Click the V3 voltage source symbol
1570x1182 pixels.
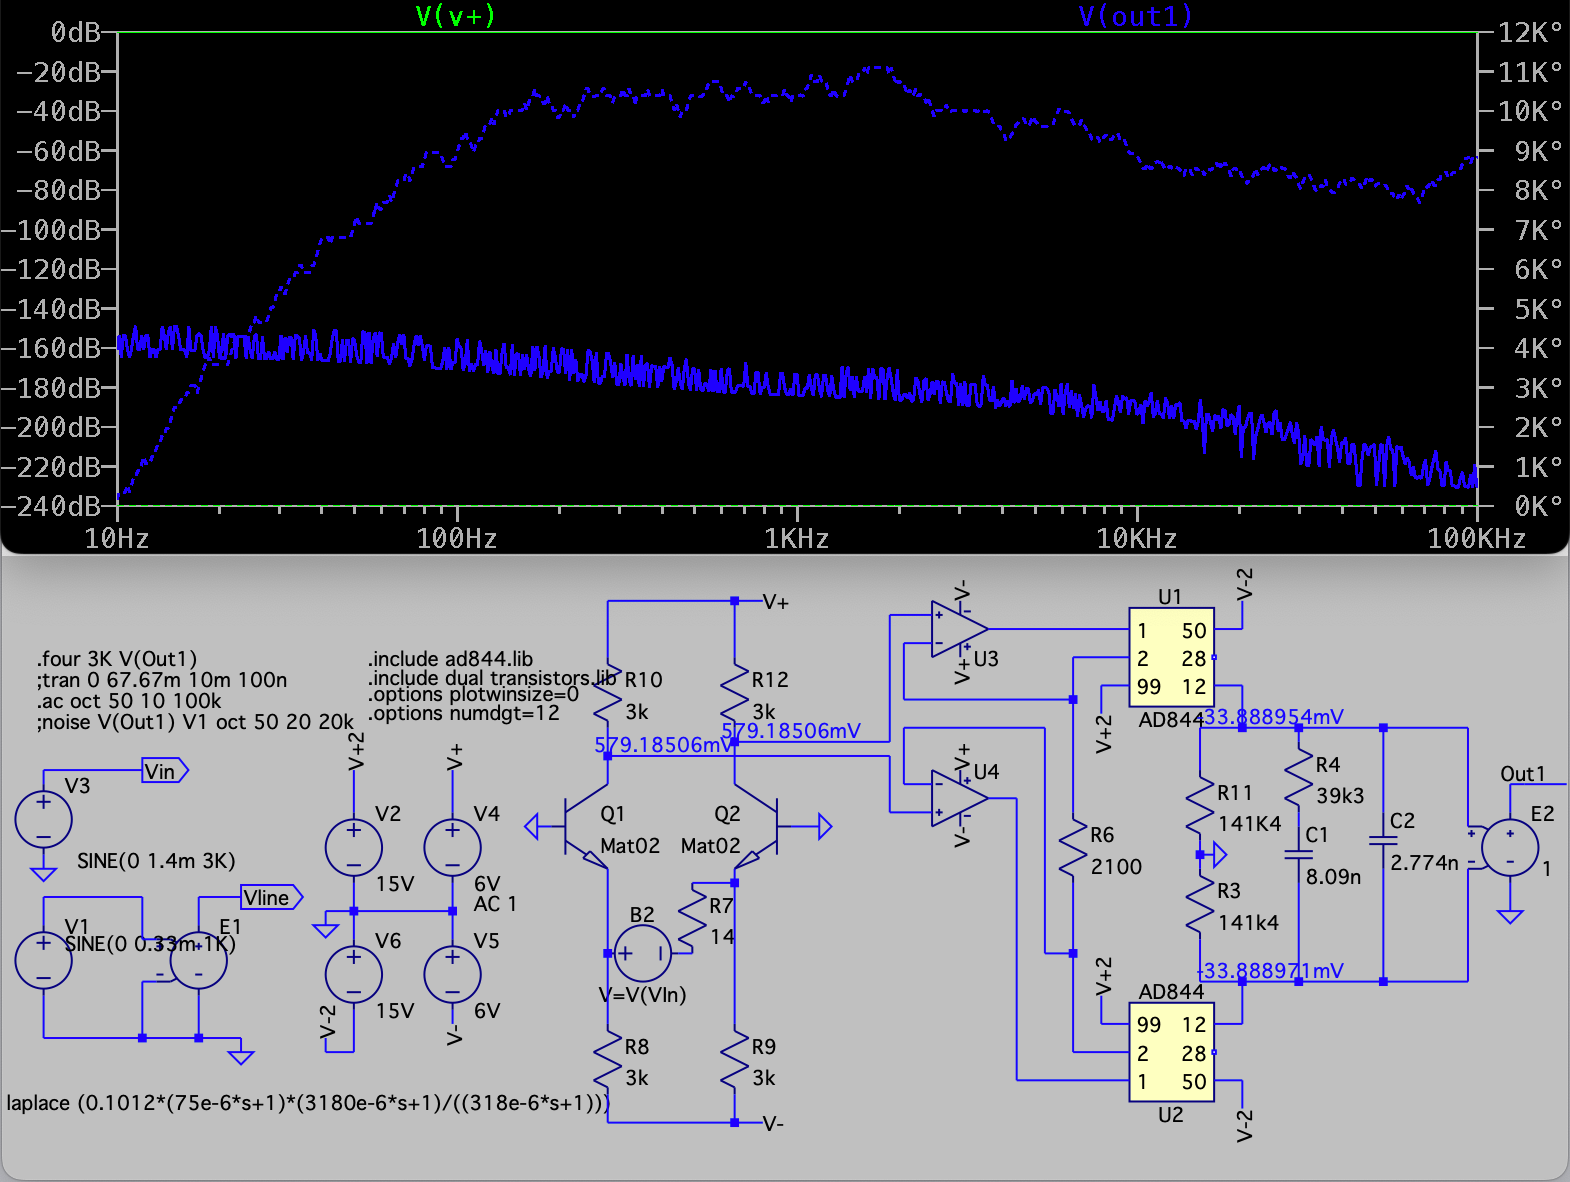[x=43, y=819]
